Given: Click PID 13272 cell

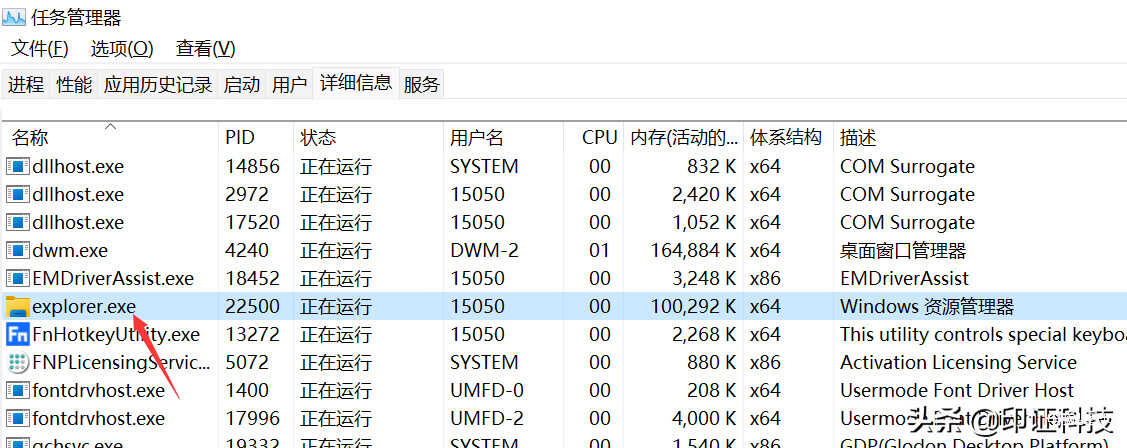Looking at the screenshot, I should [252, 335].
